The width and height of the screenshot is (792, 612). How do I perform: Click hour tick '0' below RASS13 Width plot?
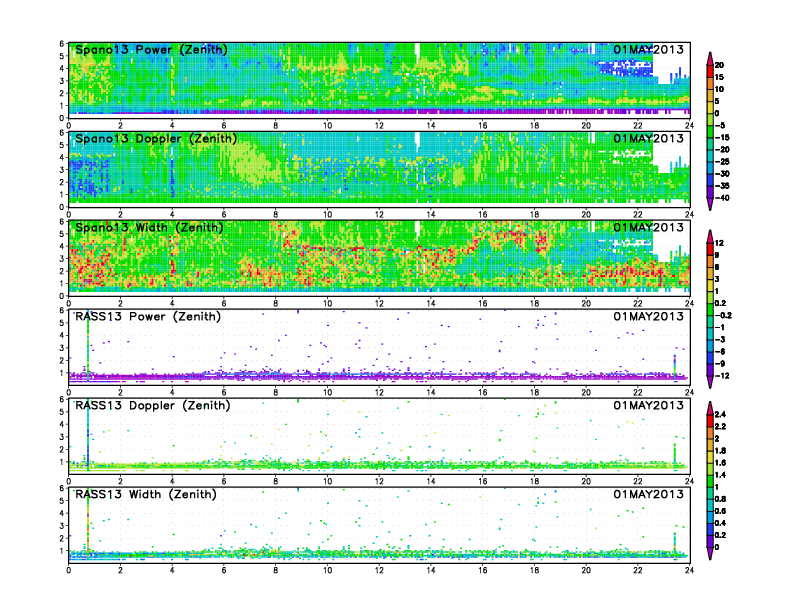click(x=69, y=570)
